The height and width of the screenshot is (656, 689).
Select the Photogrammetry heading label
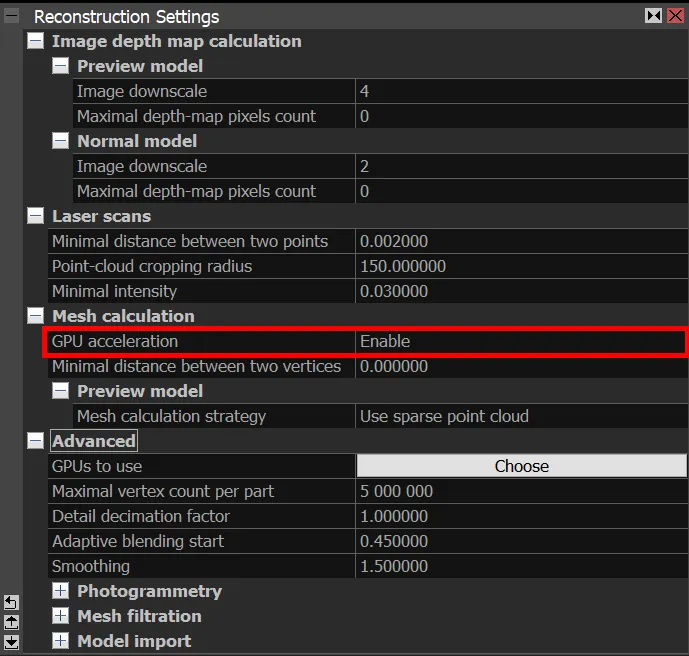click(149, 591)
